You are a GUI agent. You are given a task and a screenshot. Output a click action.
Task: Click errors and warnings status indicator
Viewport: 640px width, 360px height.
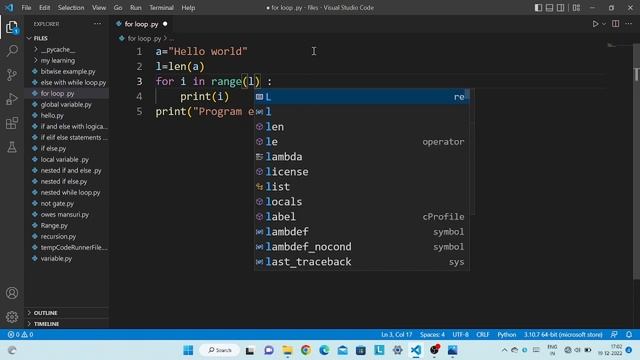20,334
